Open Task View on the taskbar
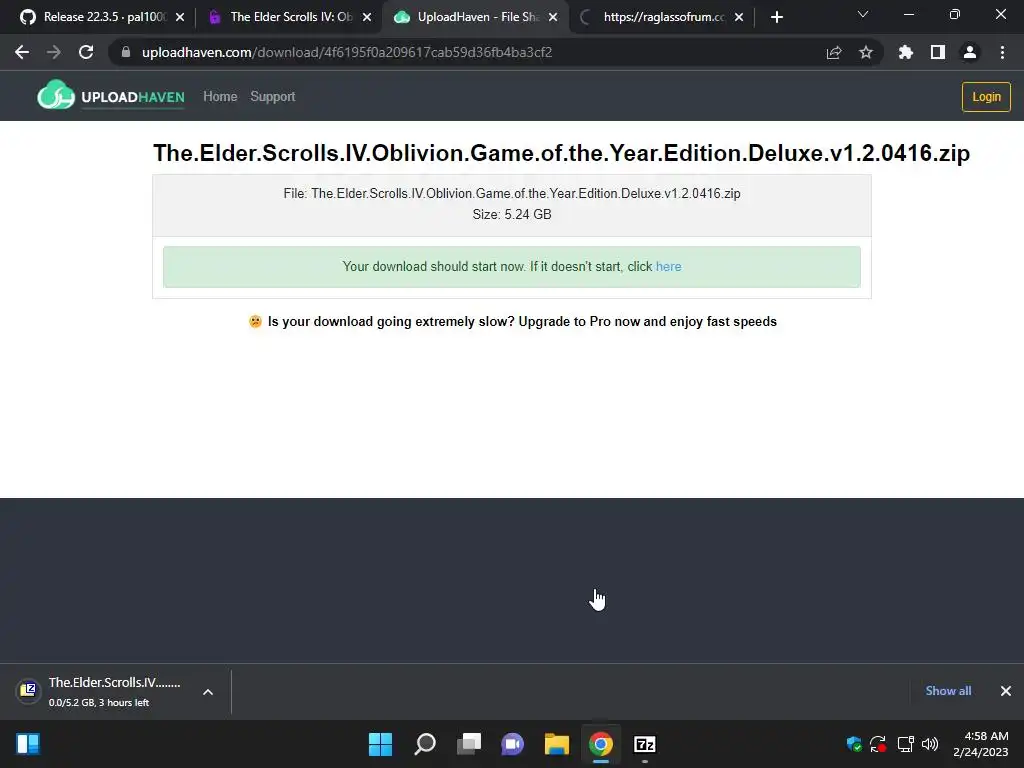Viewport: 1024px width, 768px height. pyautogui.click(x=468, y=744)
